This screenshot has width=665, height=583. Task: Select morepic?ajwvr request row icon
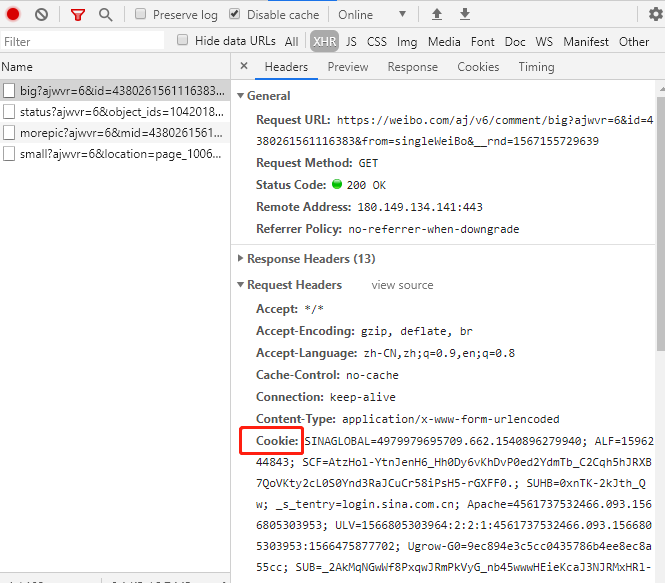(9, 133)
